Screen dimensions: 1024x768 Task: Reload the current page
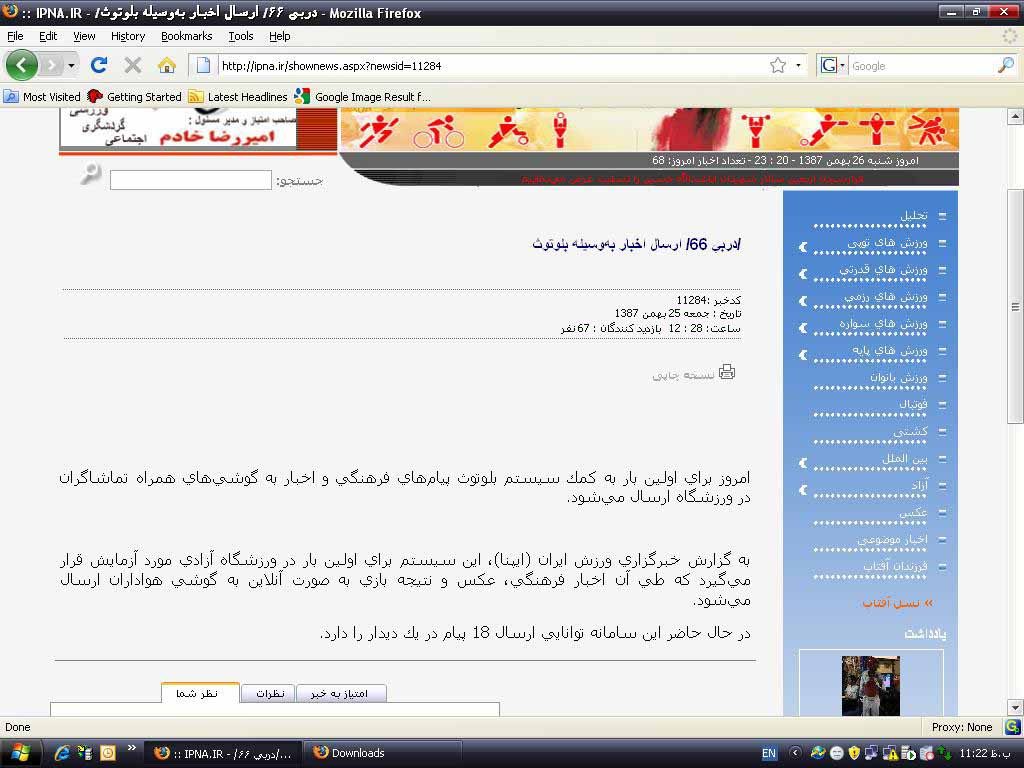(x=98, y=65)
